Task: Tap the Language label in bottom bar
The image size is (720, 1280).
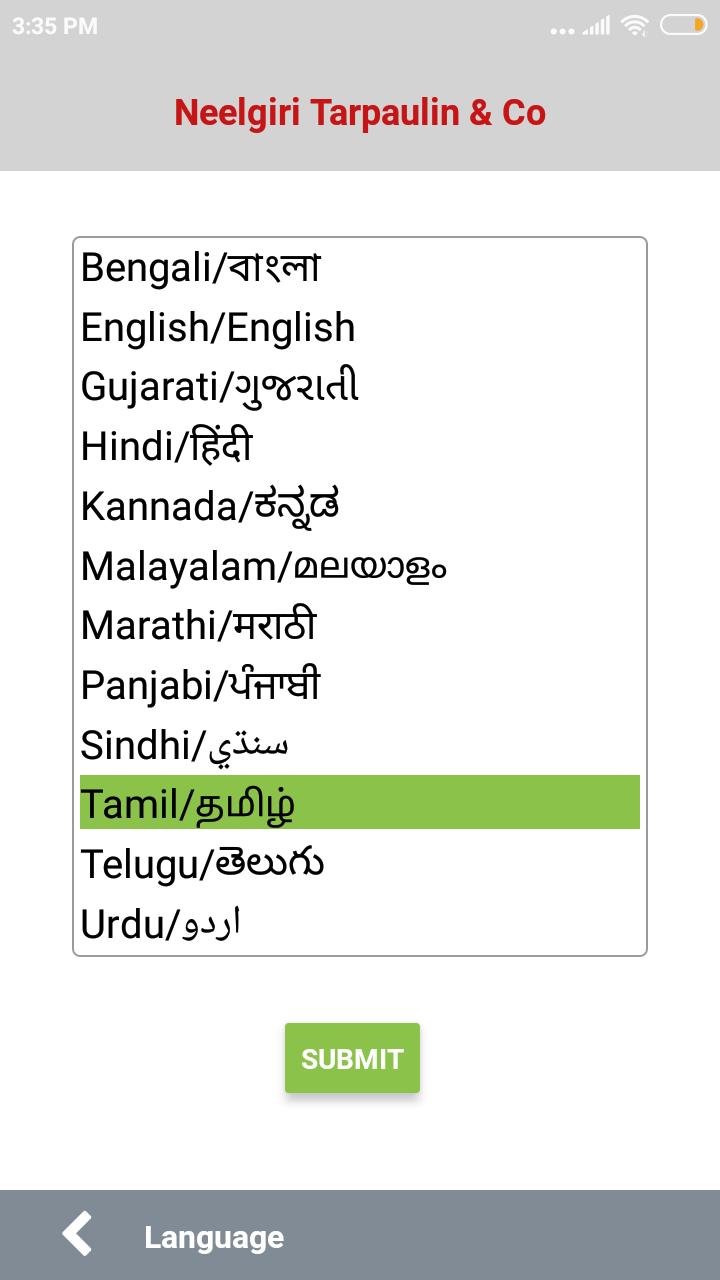Action: [x=214, y=1237]
